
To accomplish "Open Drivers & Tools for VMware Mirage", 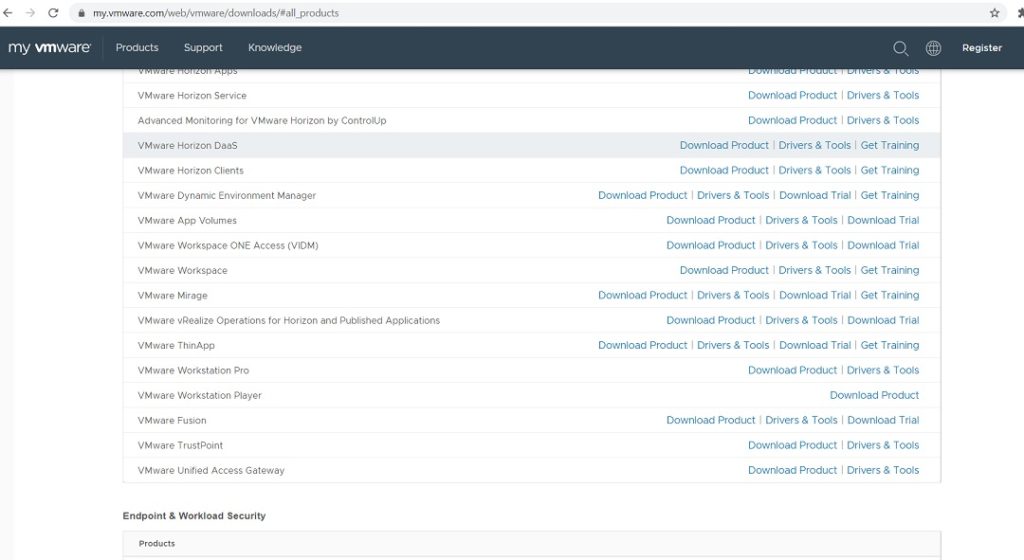I will 733,295.
